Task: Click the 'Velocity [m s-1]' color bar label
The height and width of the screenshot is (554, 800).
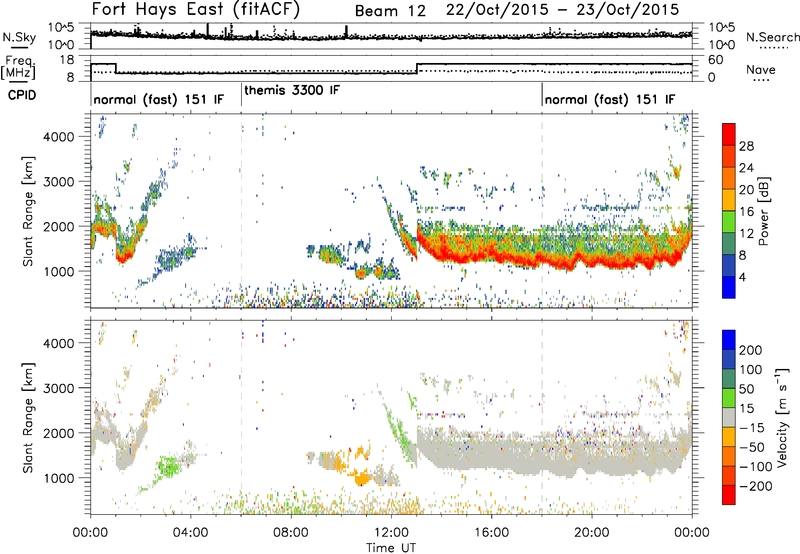Action: click(782, 417)
